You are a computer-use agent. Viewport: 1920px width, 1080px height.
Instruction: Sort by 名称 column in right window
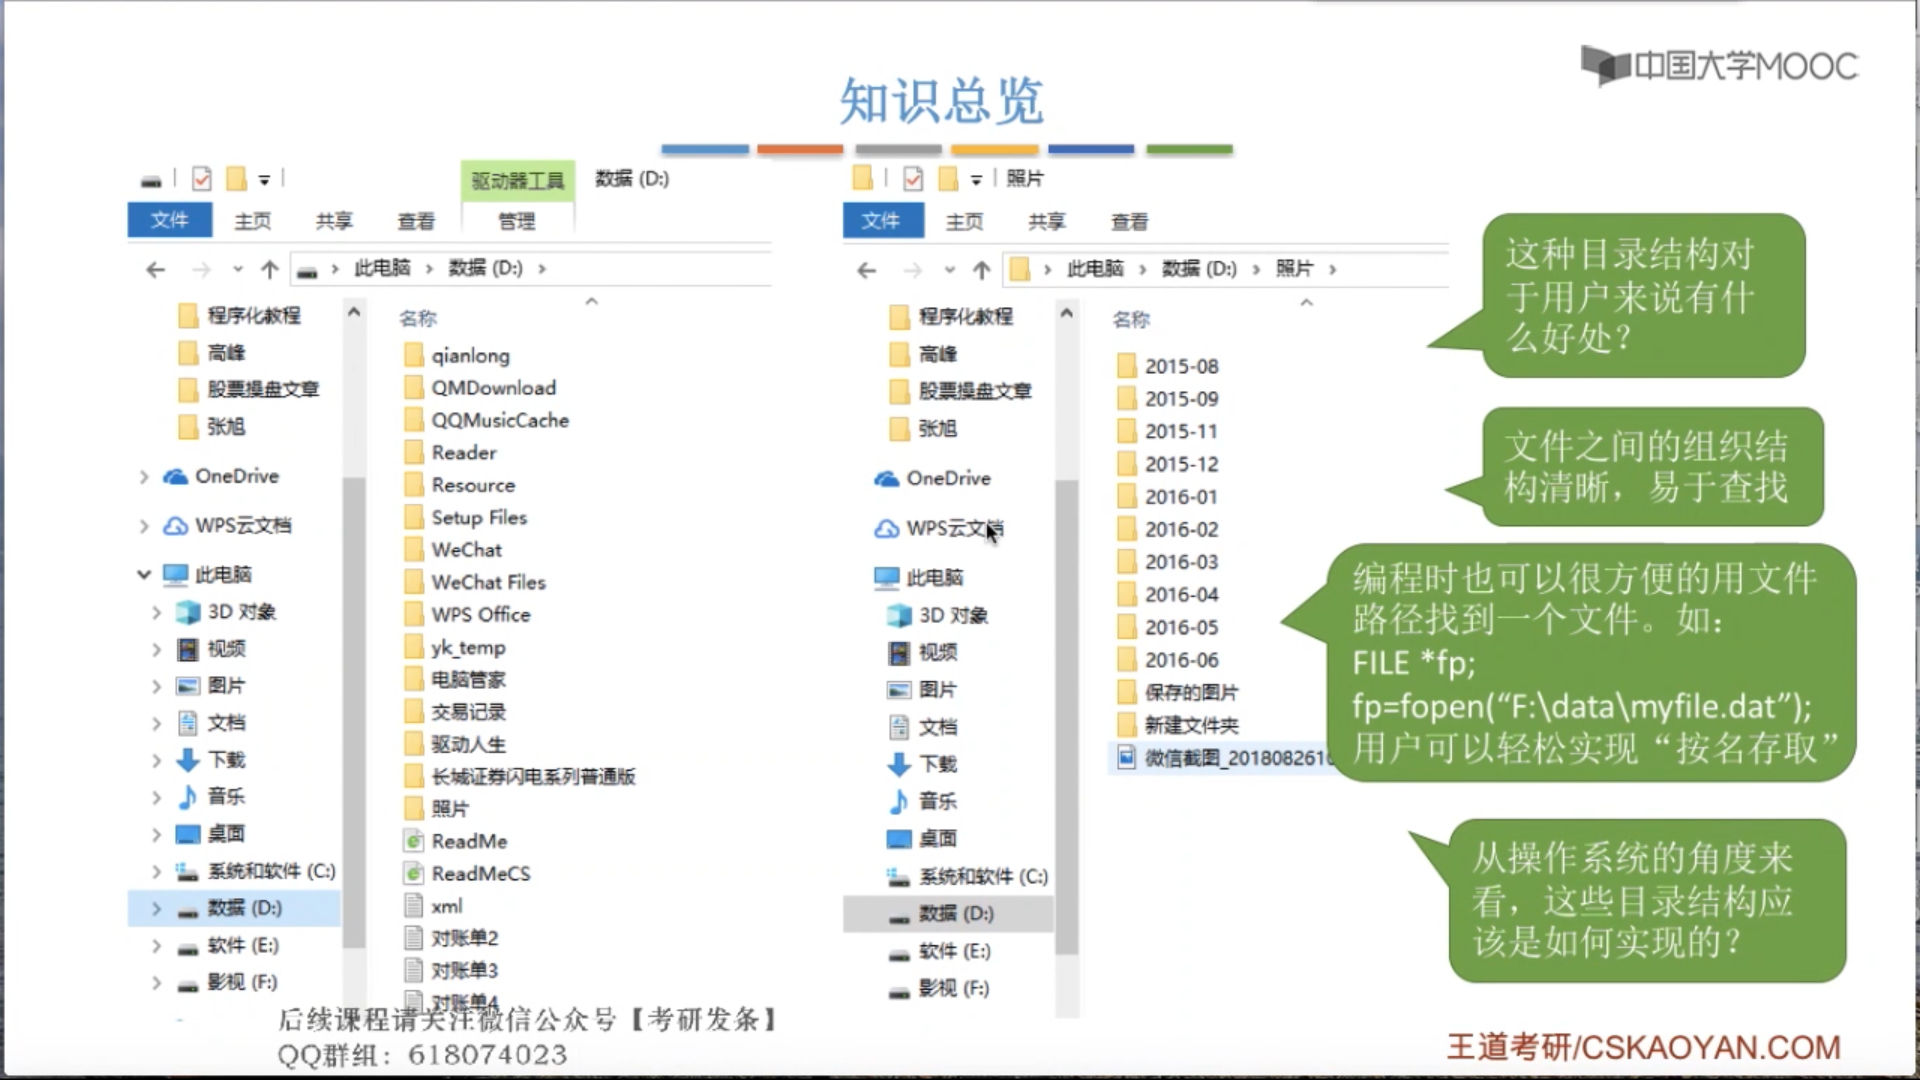click(1131, 320)
